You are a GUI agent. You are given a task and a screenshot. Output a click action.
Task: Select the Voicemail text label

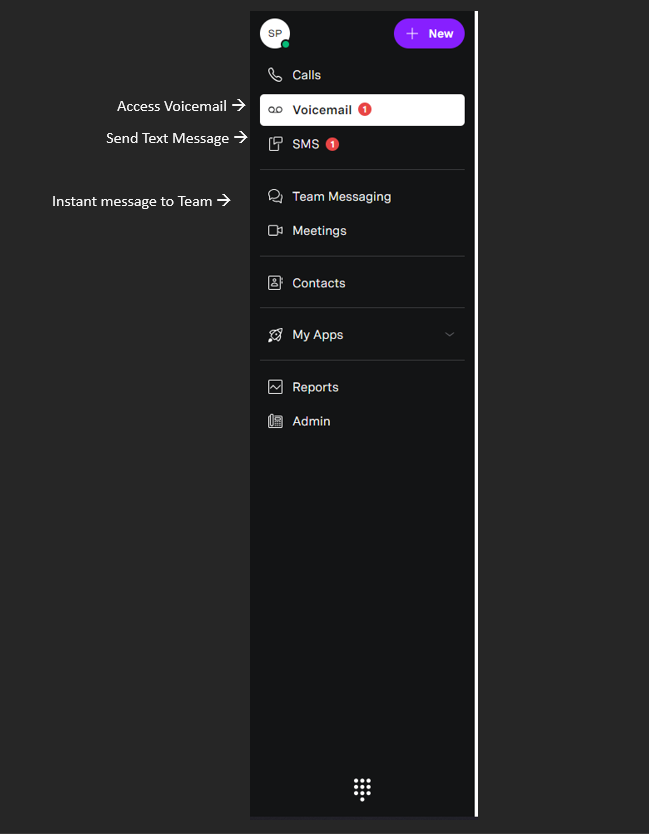point(322,110)
